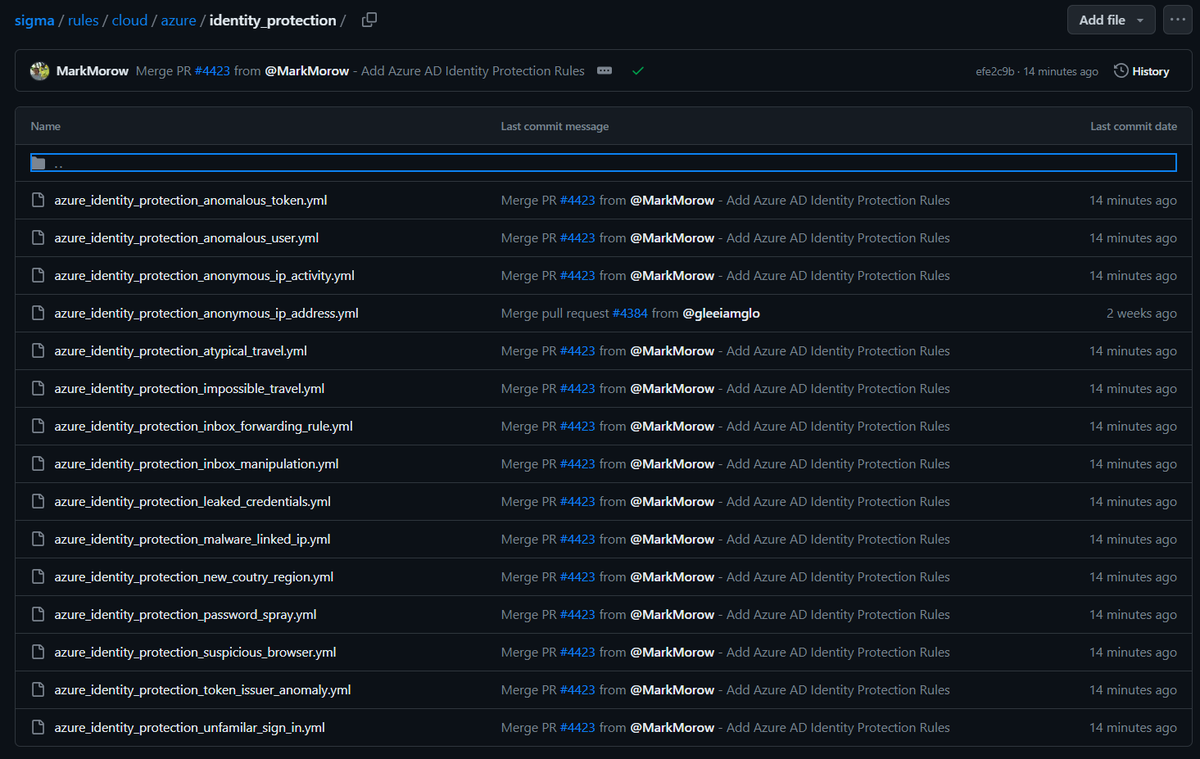Open azure_identity_protection_suspicious_browser.yml
The height and width of the screenshot is (759, 1200).
196,652
